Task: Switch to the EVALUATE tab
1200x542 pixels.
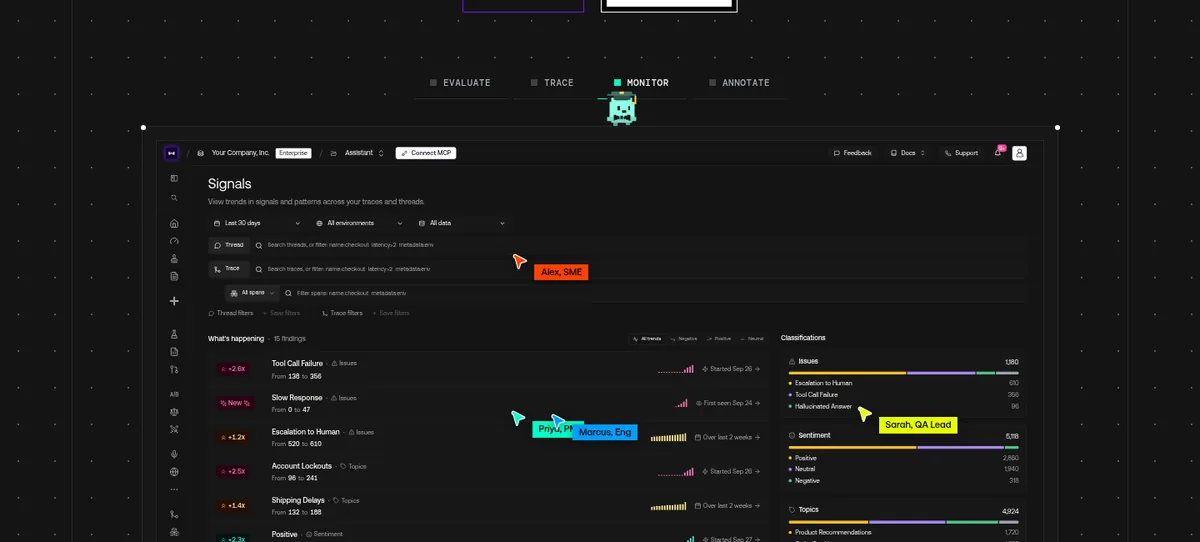Action: pyautogui.click(x=460, y=83)
